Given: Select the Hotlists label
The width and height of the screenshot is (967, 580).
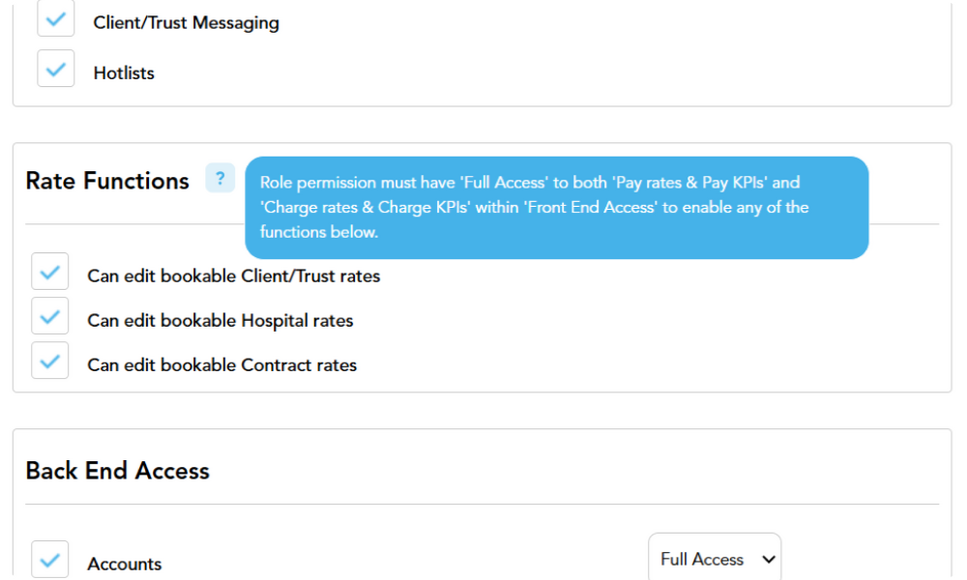Looking at the screenshot, I should pyautogui.click(x=123, y=73).
